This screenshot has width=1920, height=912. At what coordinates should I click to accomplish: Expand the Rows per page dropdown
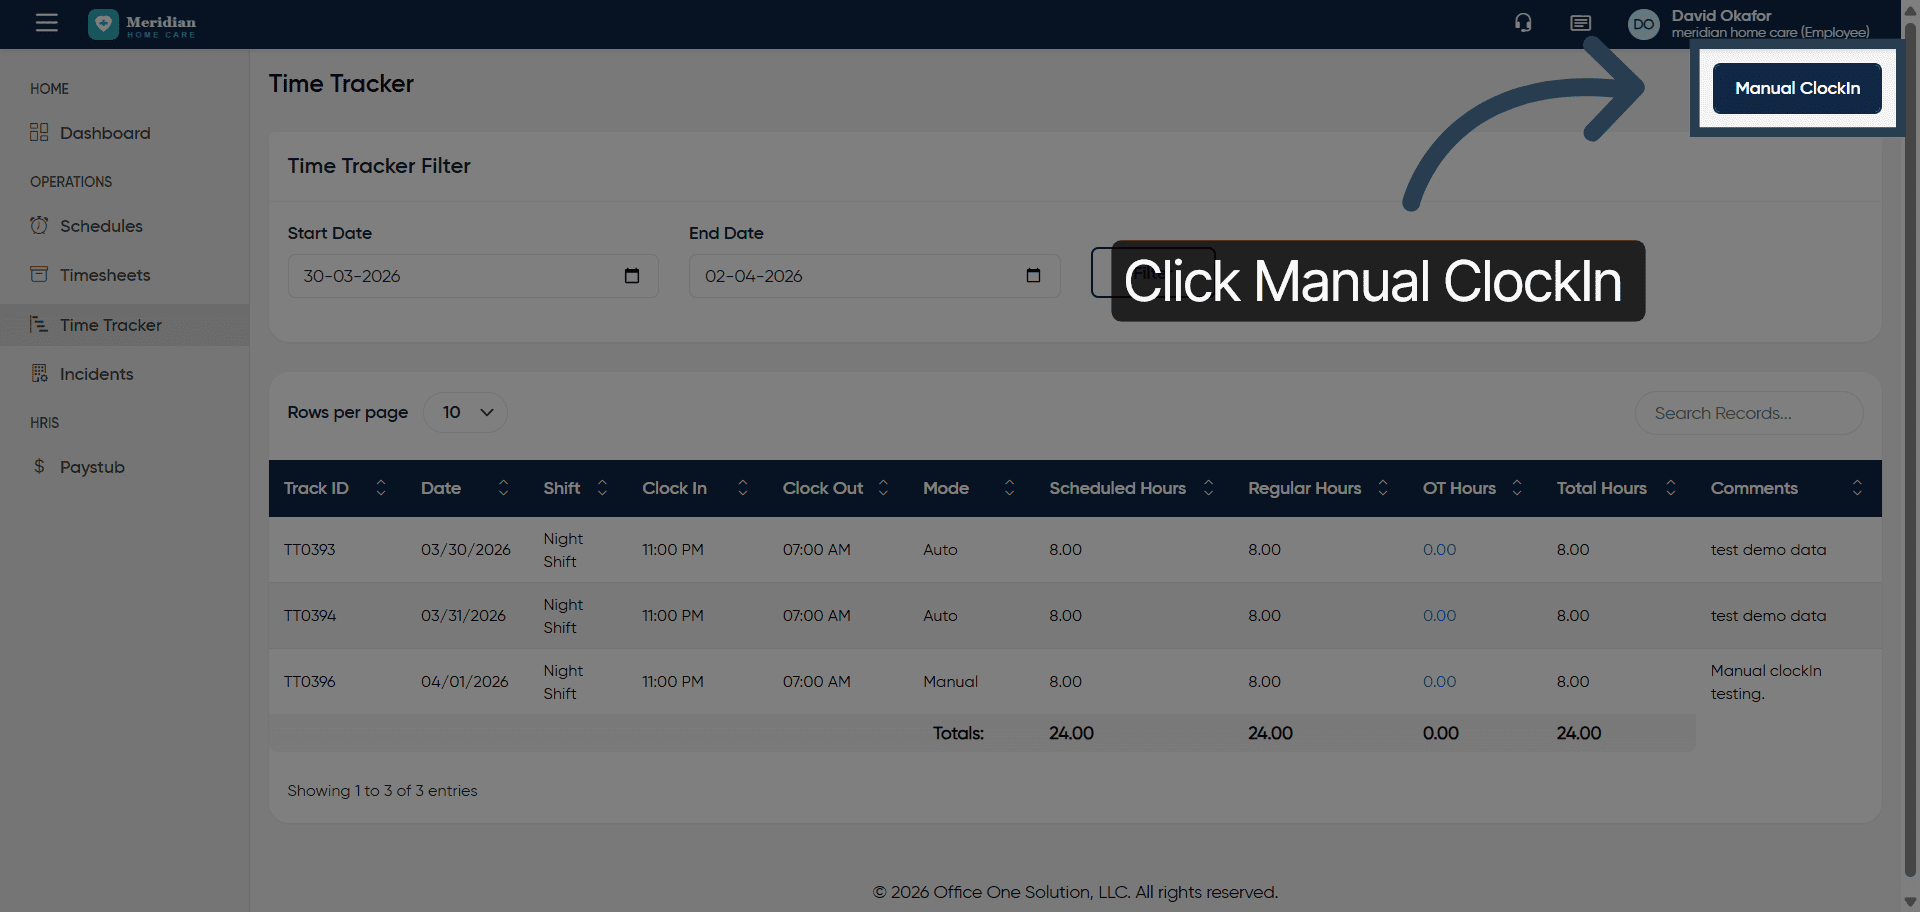(466, 412)
